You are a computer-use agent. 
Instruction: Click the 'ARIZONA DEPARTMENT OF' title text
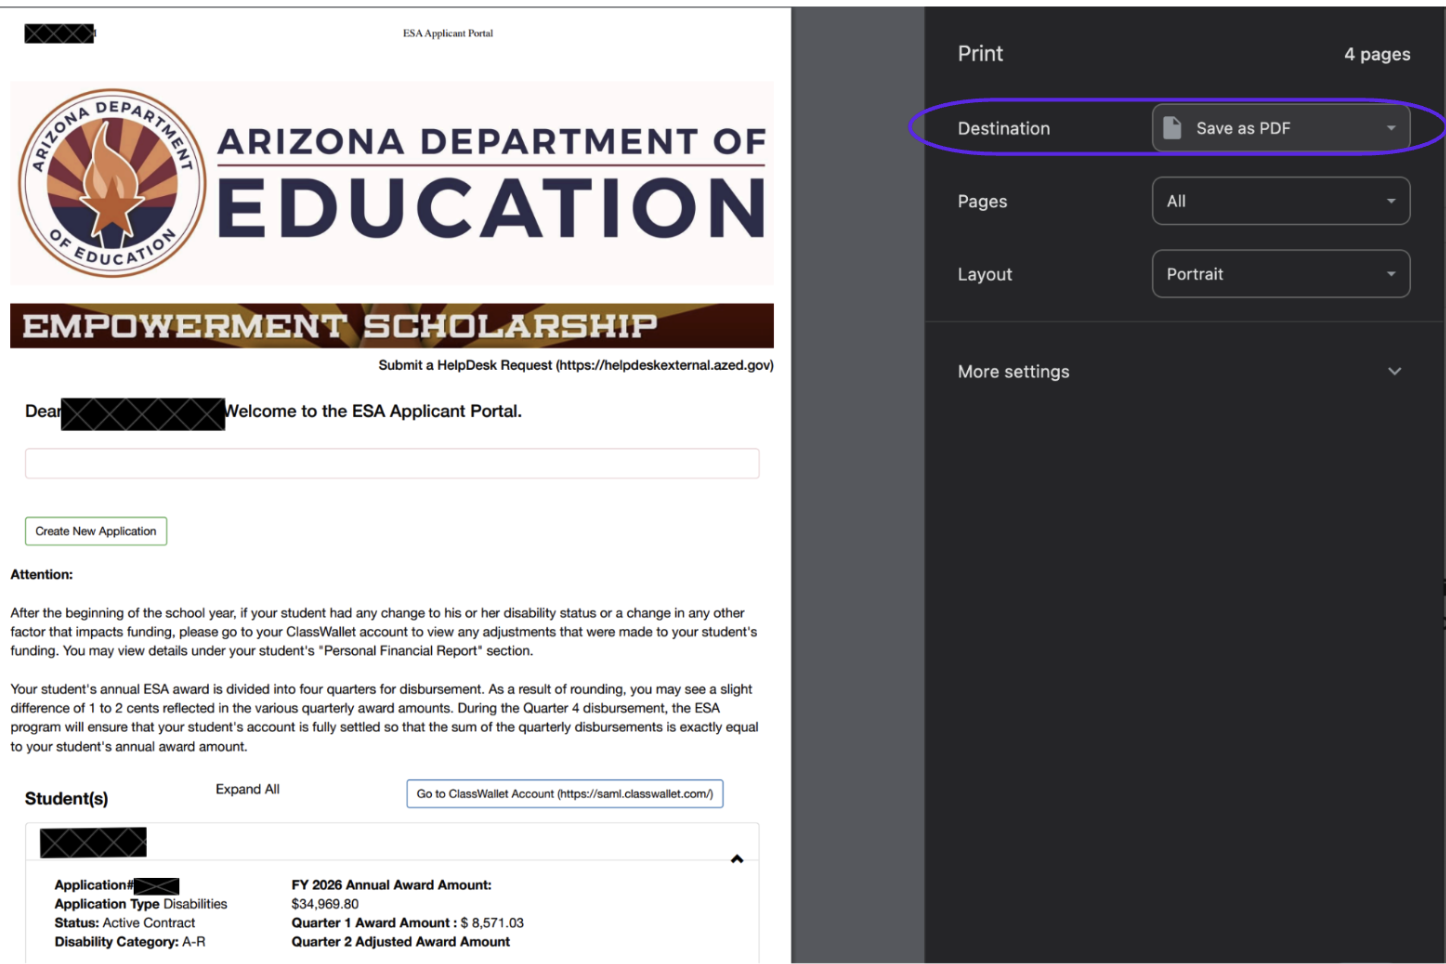point(492,142)
